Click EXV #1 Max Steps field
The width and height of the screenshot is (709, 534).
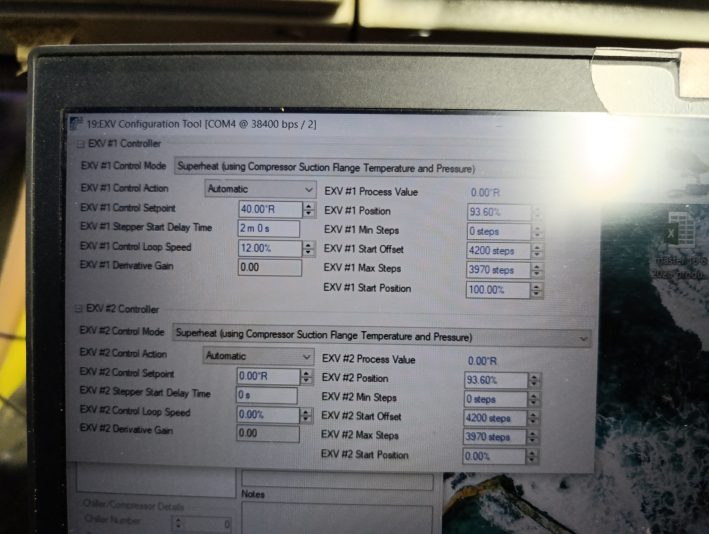point(498,270)
